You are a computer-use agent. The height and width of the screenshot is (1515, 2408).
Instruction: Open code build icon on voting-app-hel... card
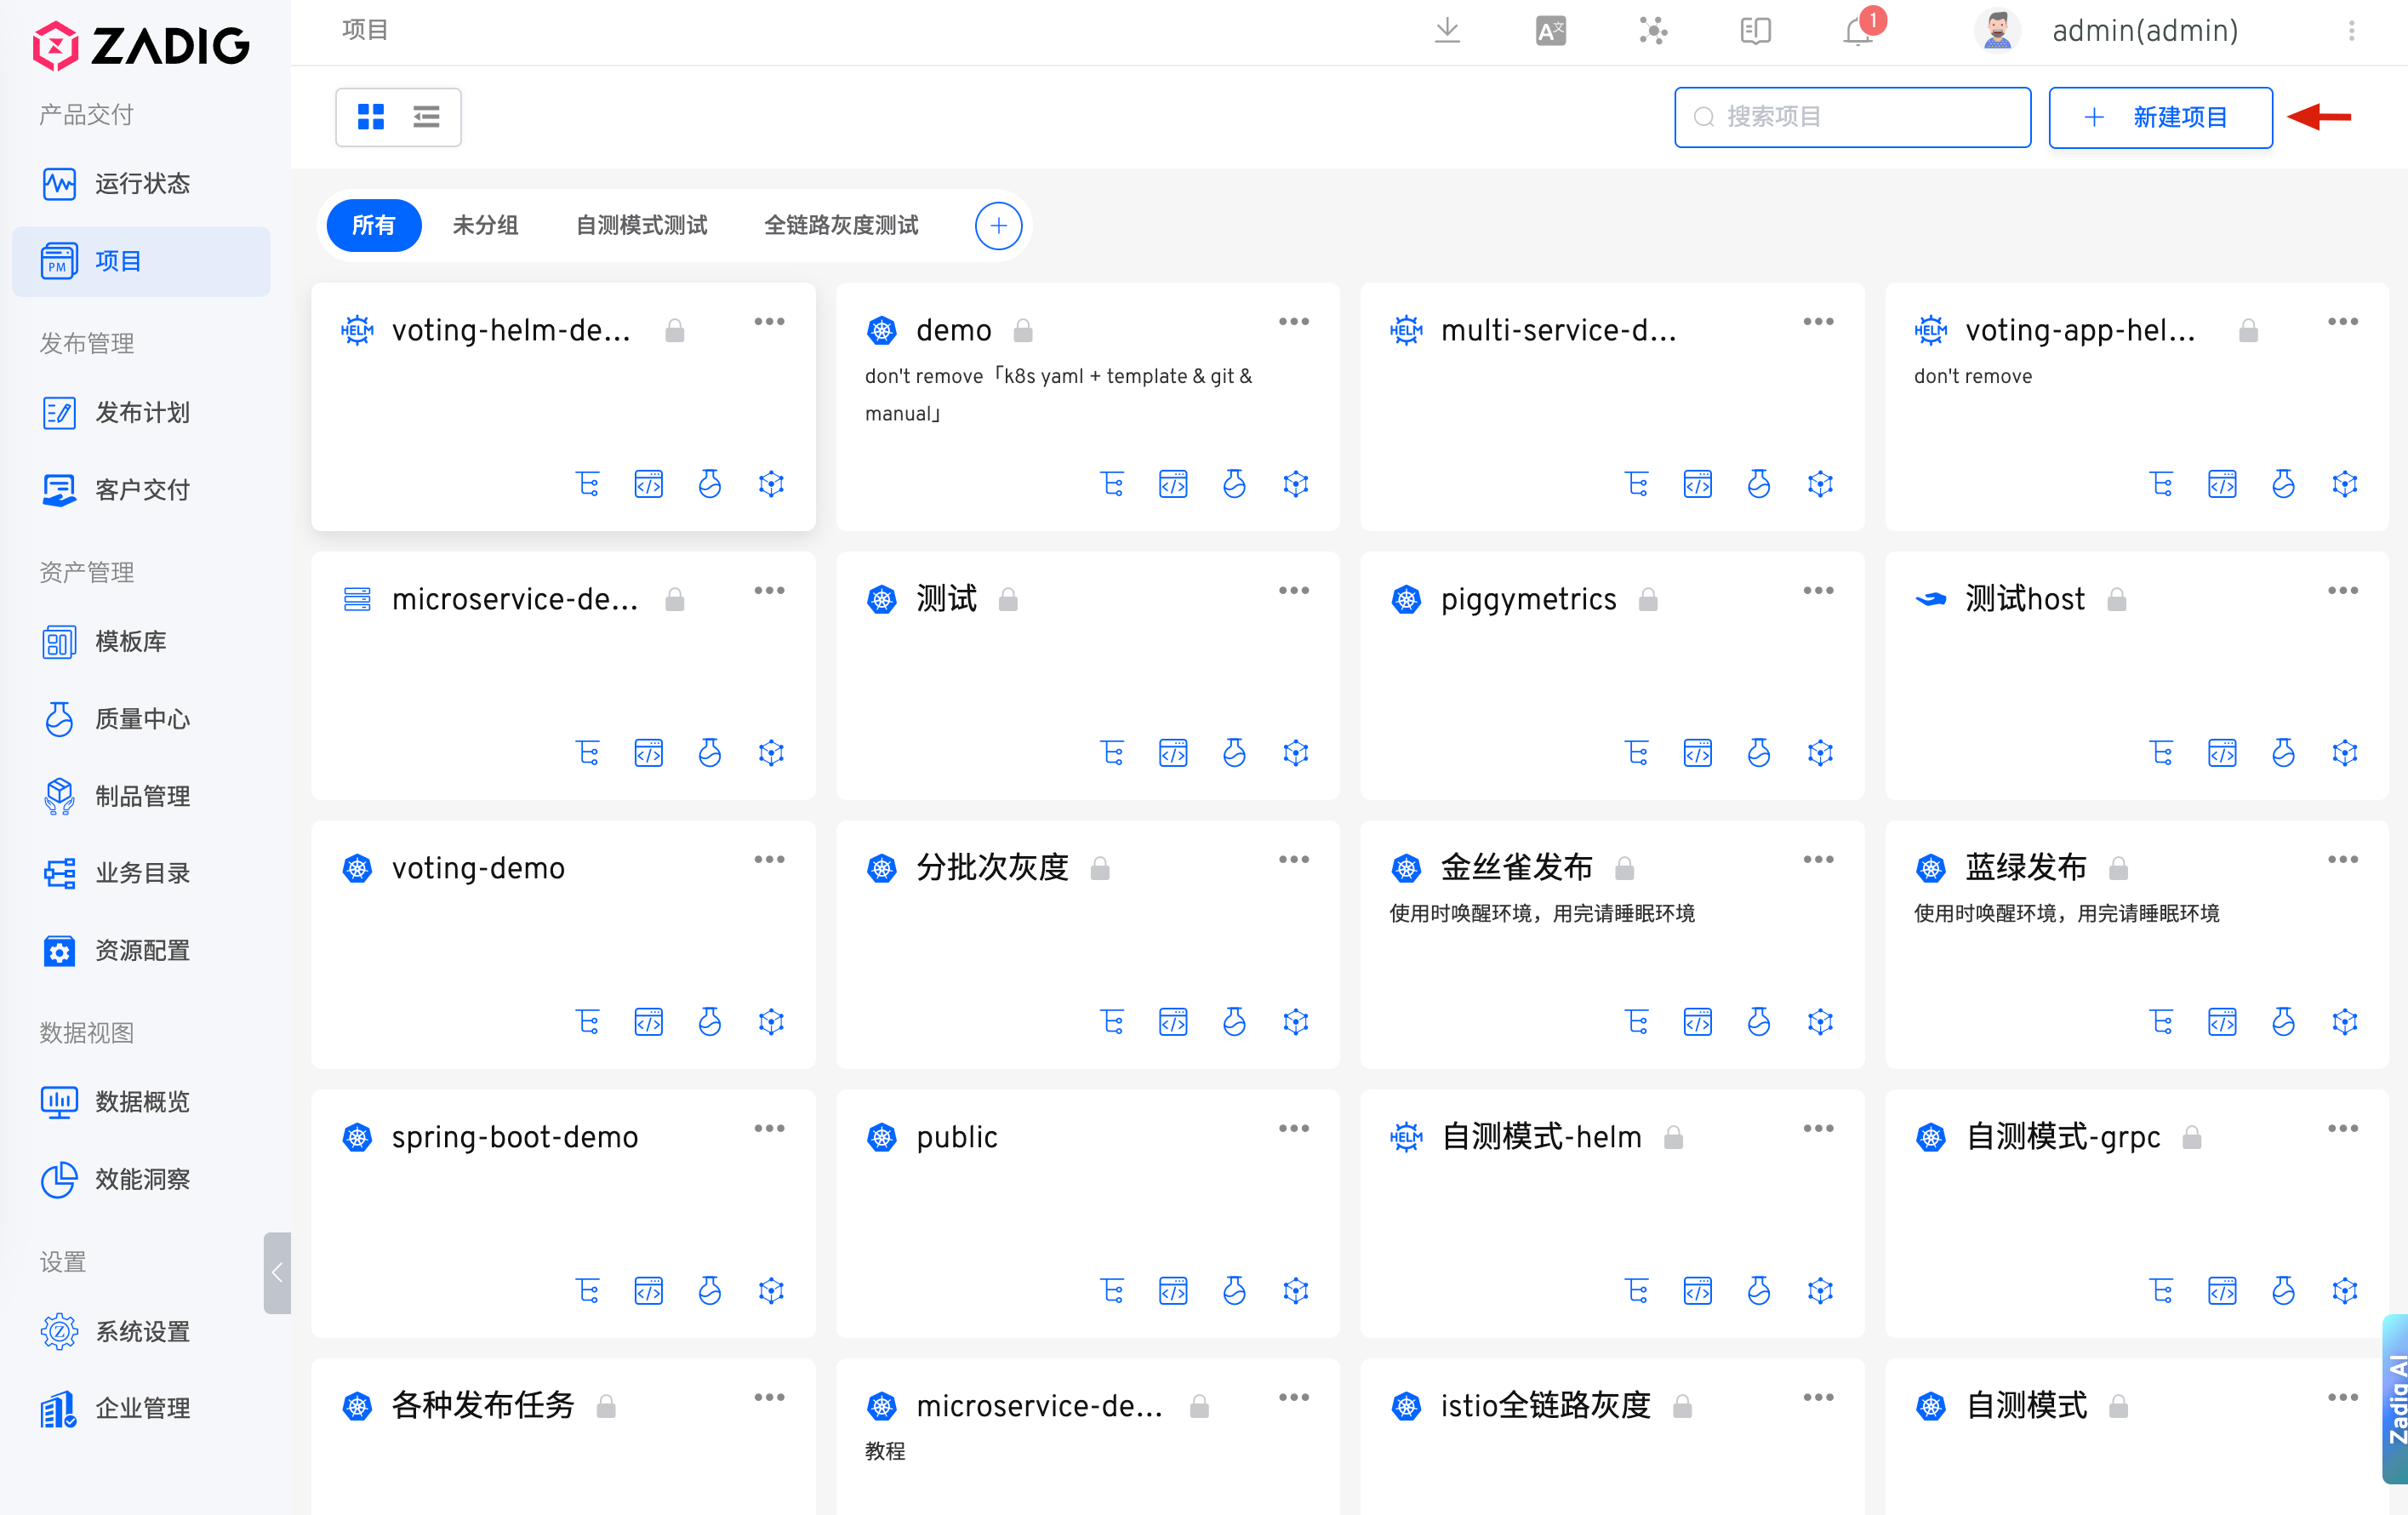(2222, 484)
